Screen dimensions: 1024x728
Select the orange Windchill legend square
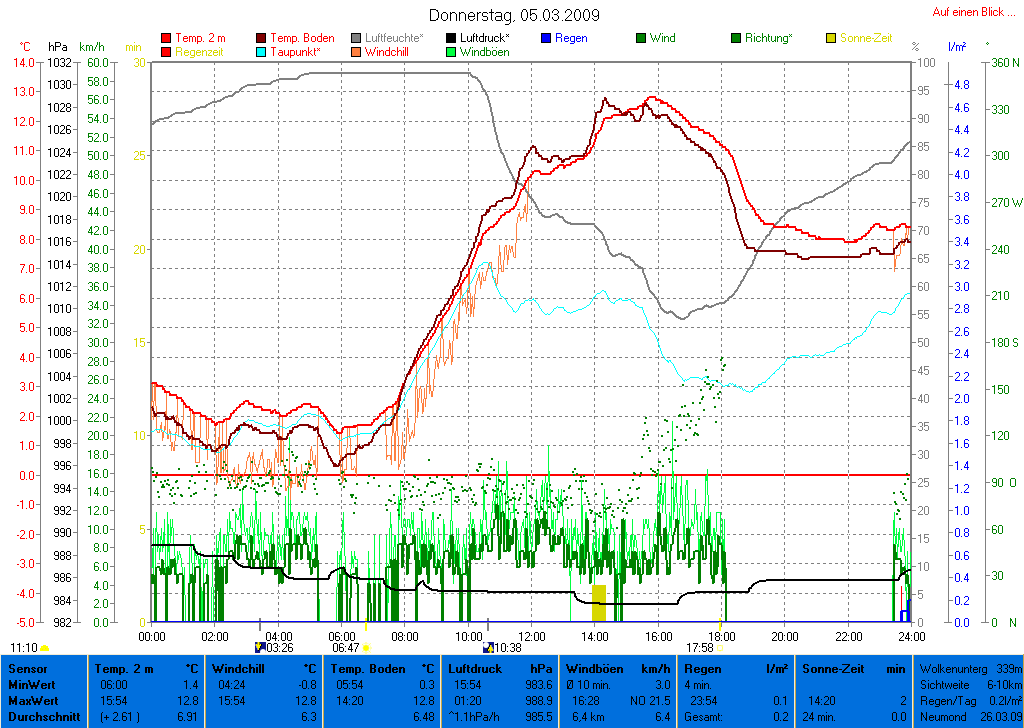click(357, 51)
